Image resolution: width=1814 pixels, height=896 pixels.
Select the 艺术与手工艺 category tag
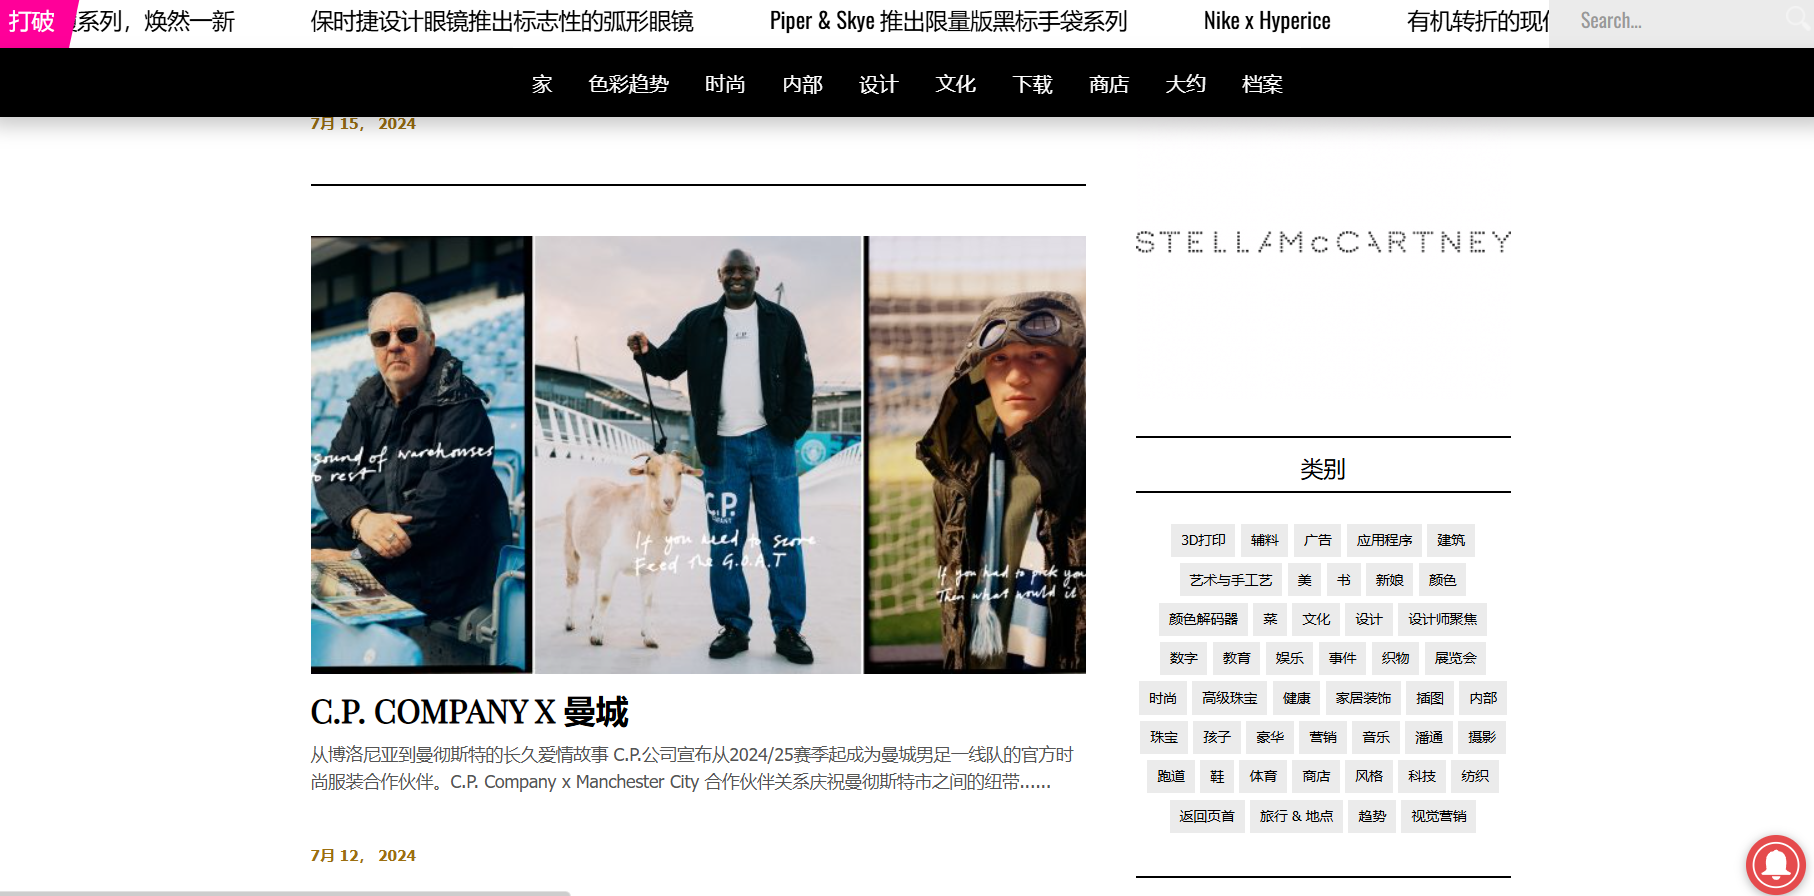point(1231,580)
